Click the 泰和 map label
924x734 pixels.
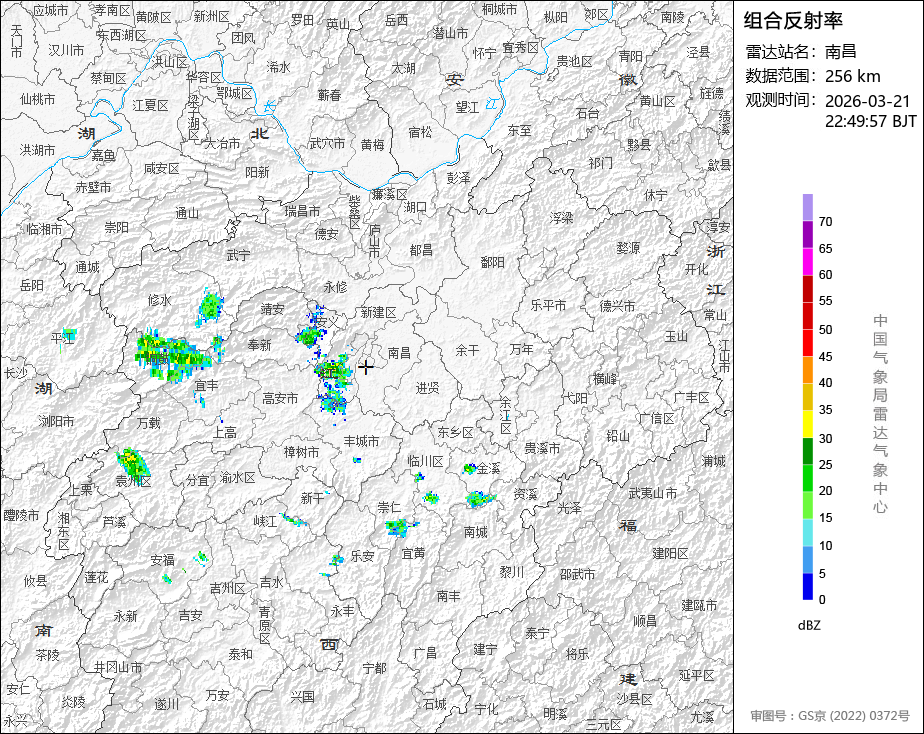(240, 653)
